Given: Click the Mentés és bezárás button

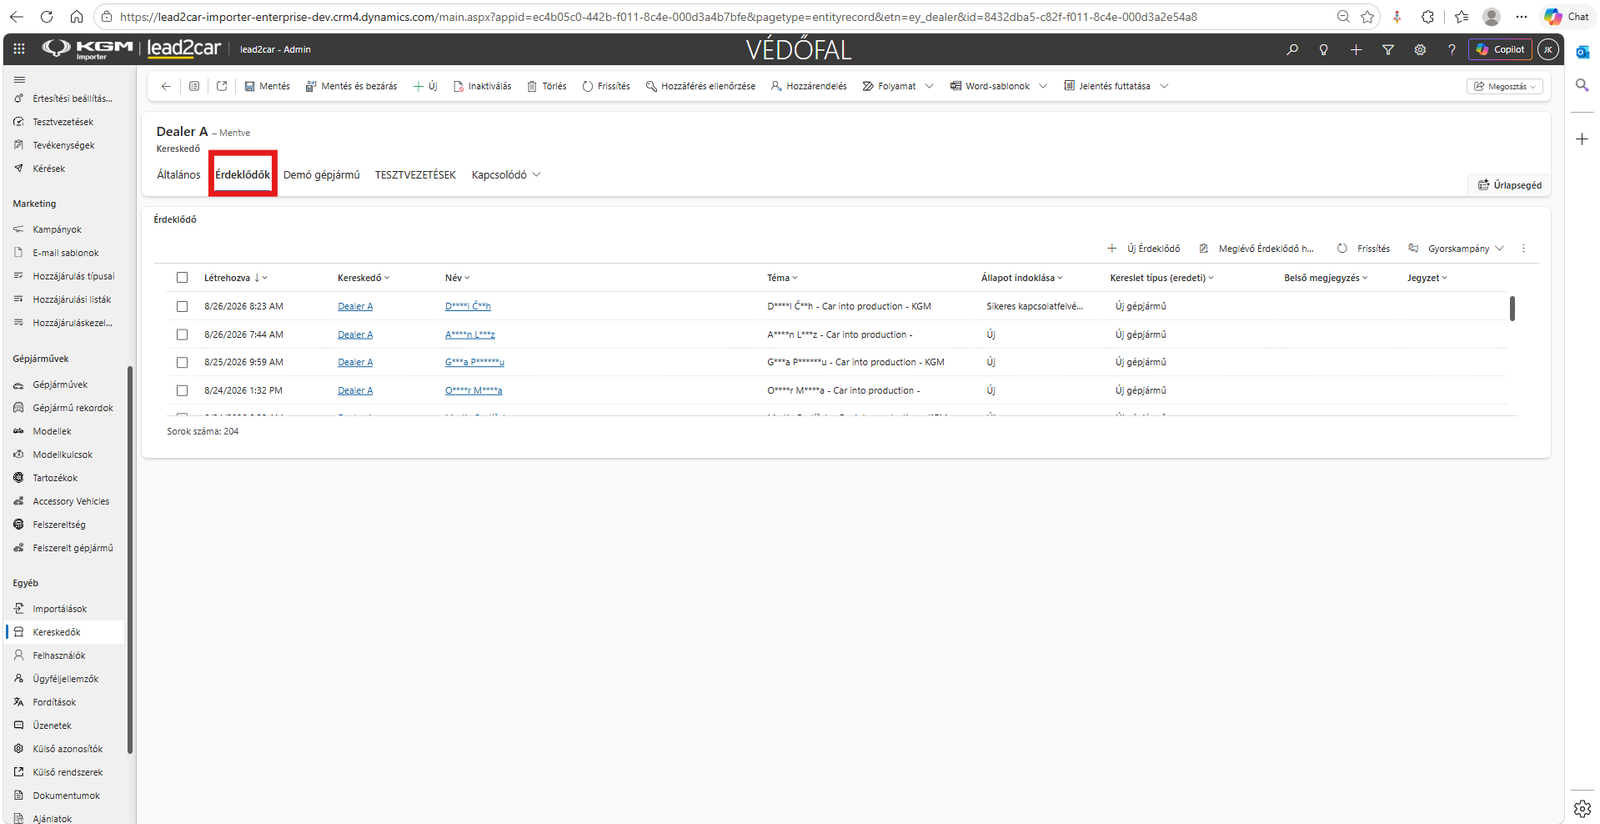Looking at the screenshot, I should [x=351, y=86].
